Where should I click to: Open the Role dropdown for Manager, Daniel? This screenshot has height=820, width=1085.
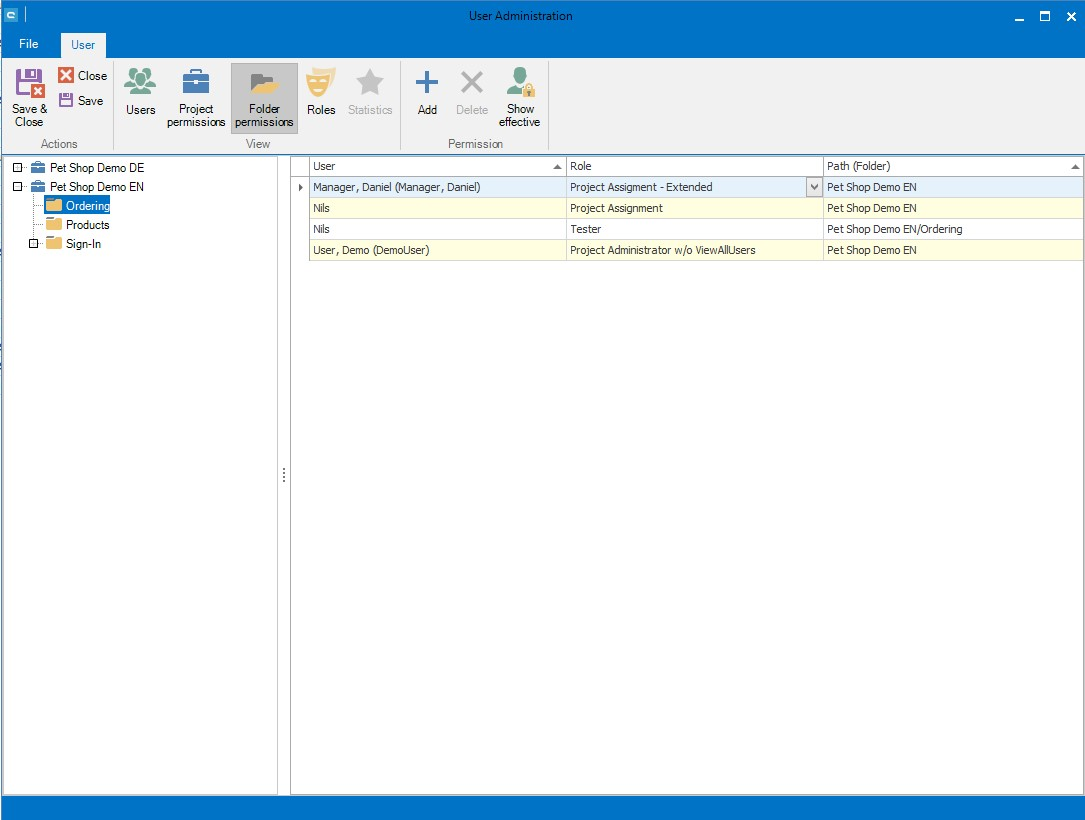814,187
